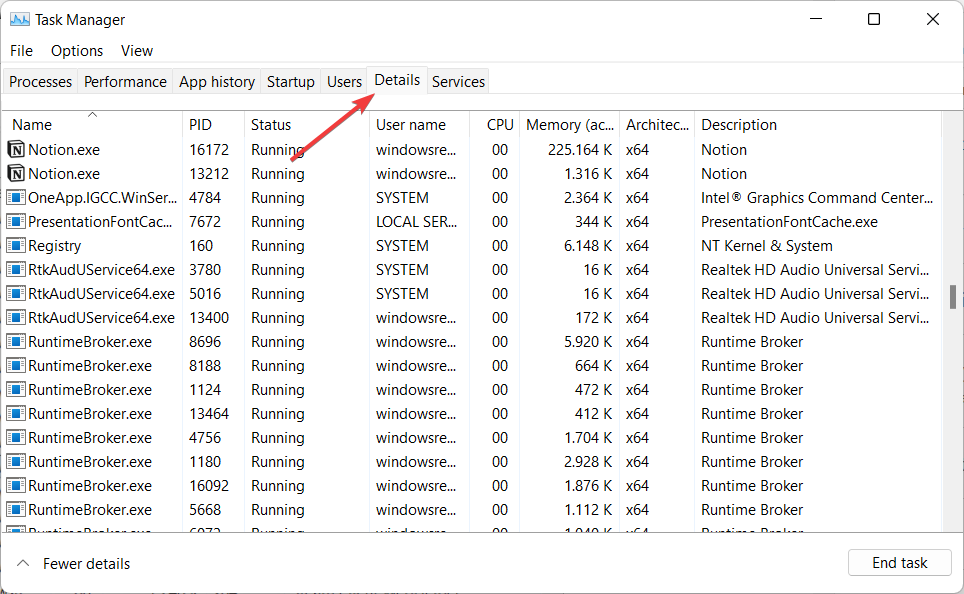The image size is (964, 594).
Task: Click the memory value 412 K
Action: [x=593, y=413]
